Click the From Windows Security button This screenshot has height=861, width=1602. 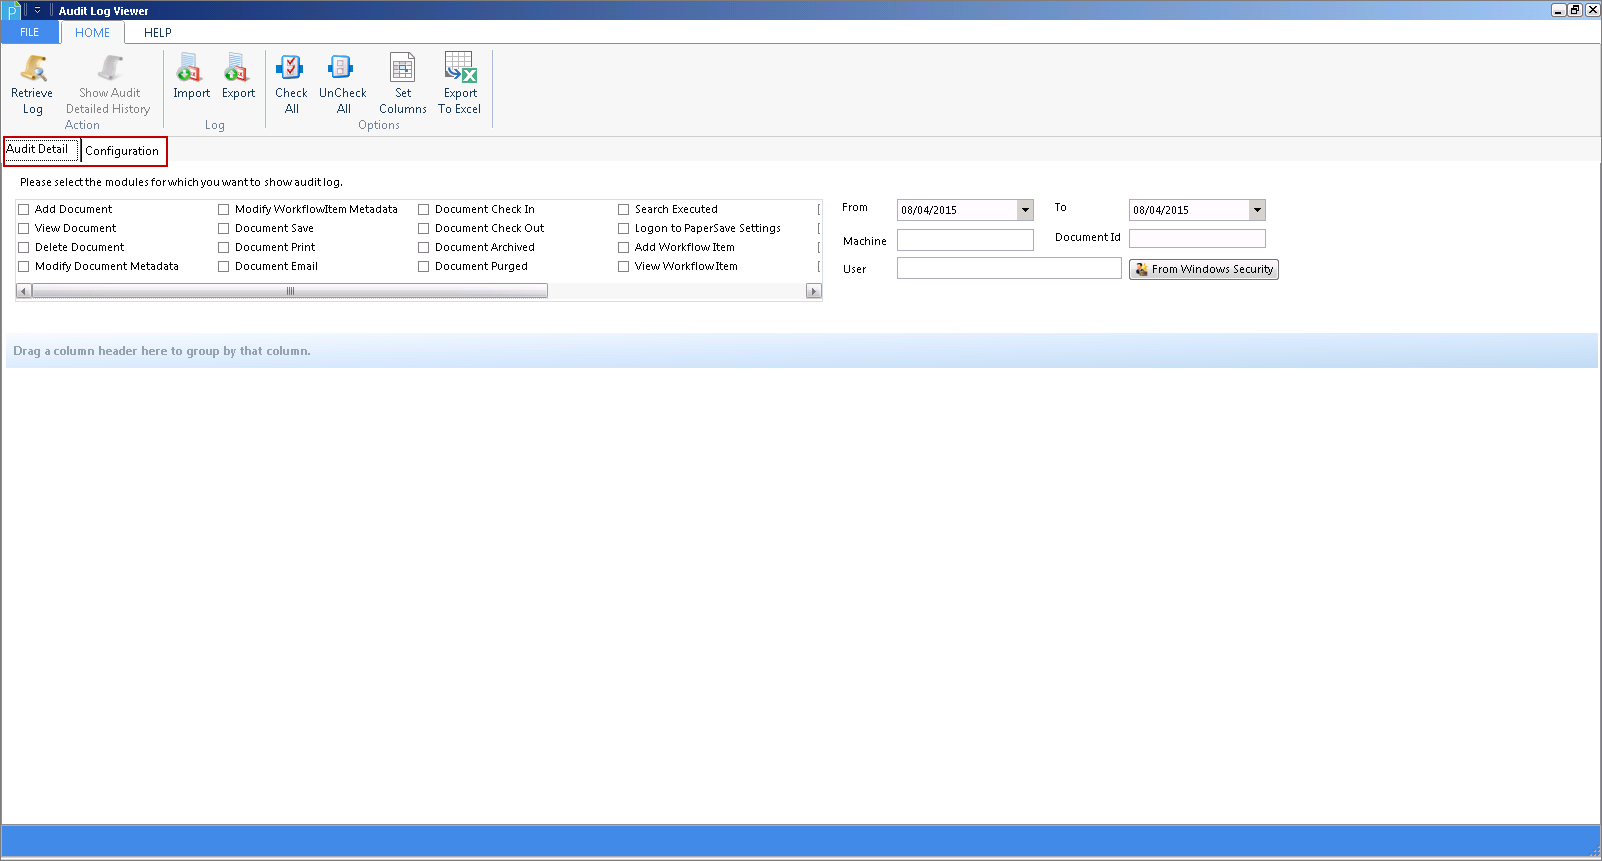point(1204,269)
